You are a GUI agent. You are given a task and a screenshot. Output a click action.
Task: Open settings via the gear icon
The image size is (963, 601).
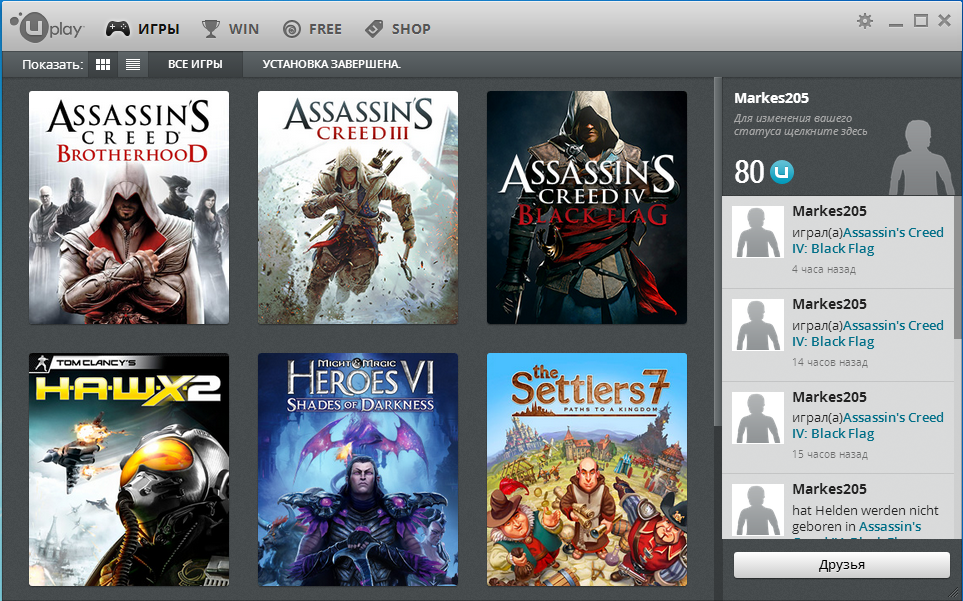(865, 21)
